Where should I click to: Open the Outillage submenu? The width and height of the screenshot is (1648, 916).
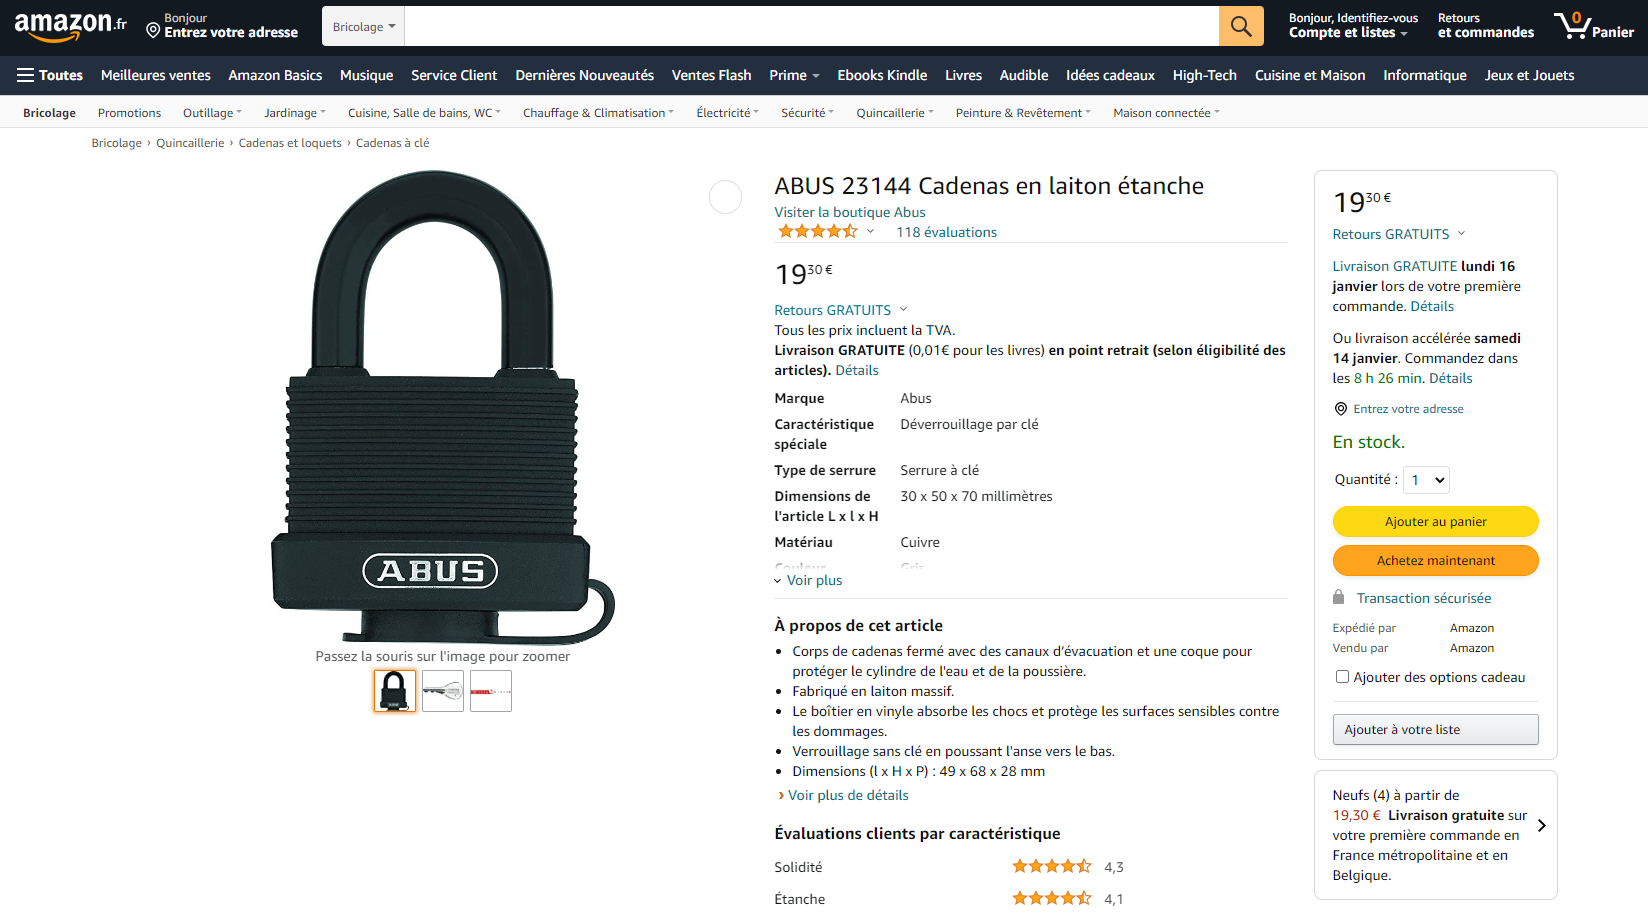pos(212,113)
